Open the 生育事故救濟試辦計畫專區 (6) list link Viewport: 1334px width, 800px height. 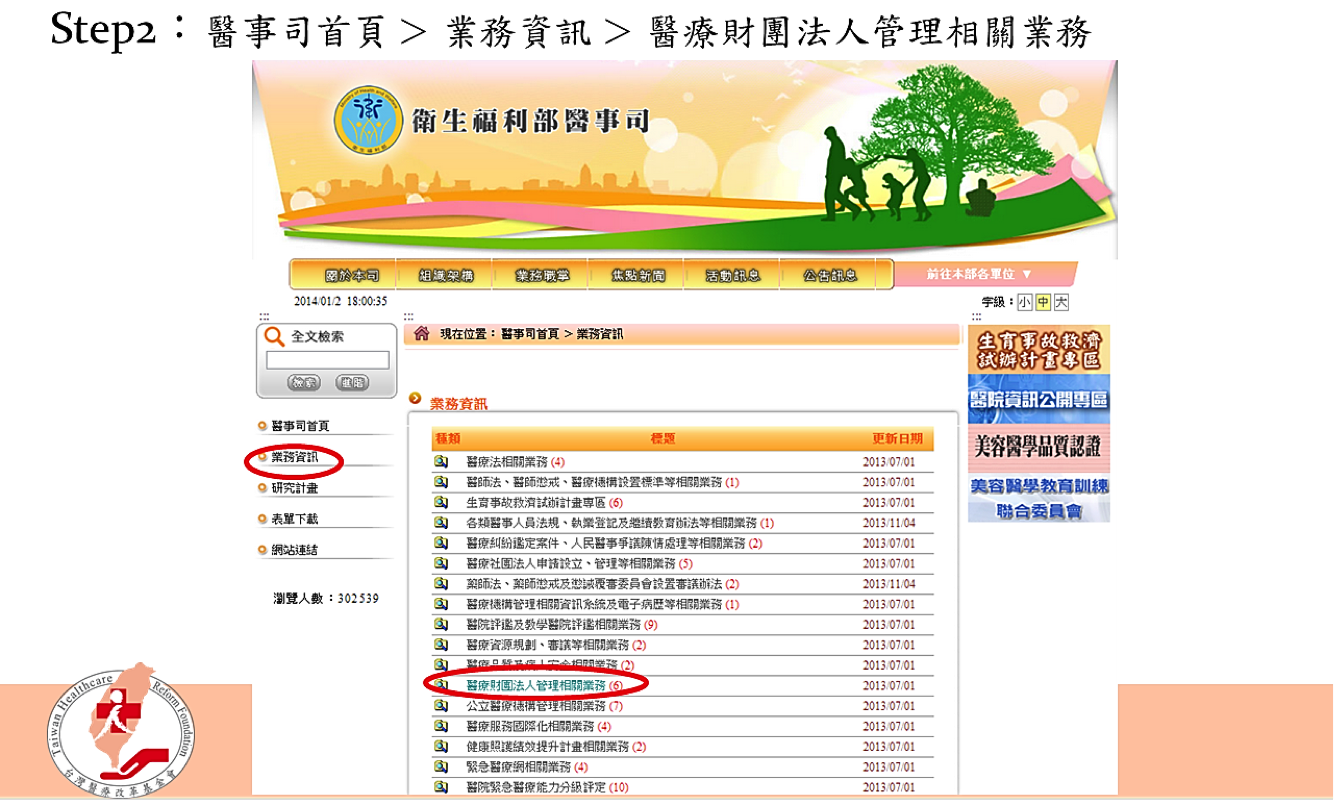pos(545,502)
